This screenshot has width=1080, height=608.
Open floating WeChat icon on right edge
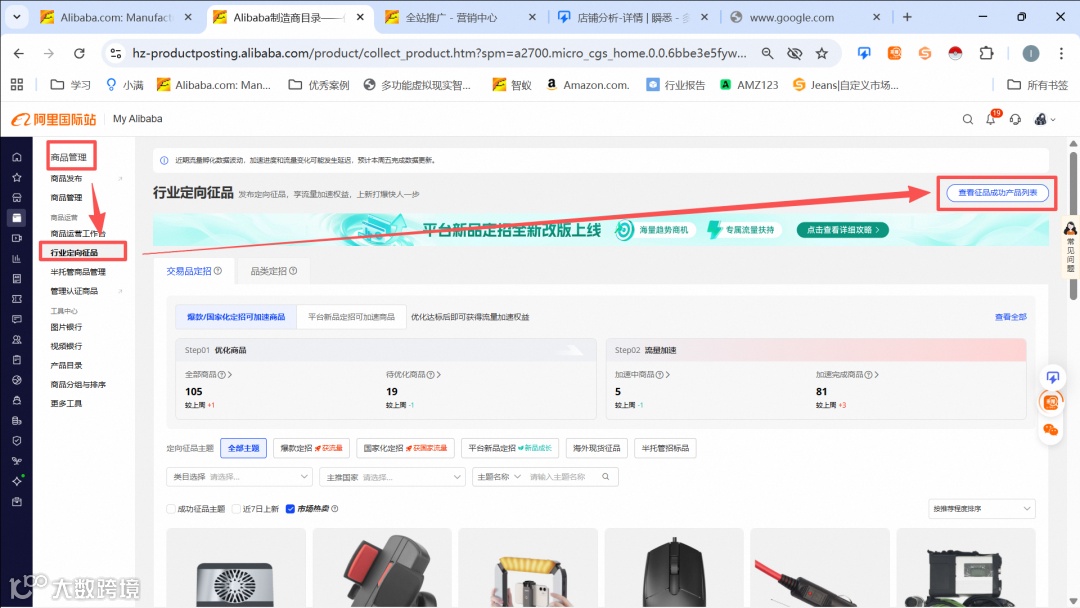(x=1050, y=430)
